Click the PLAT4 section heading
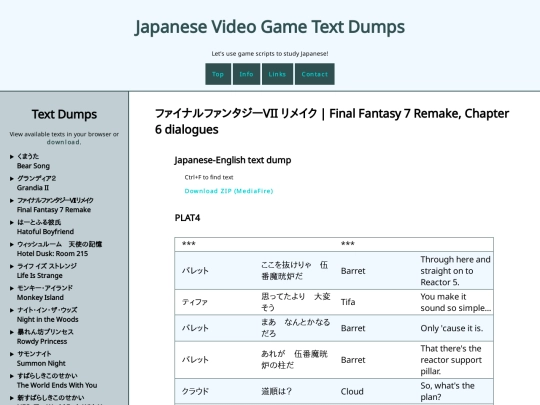The image size is (540, 405). point(187,218)
